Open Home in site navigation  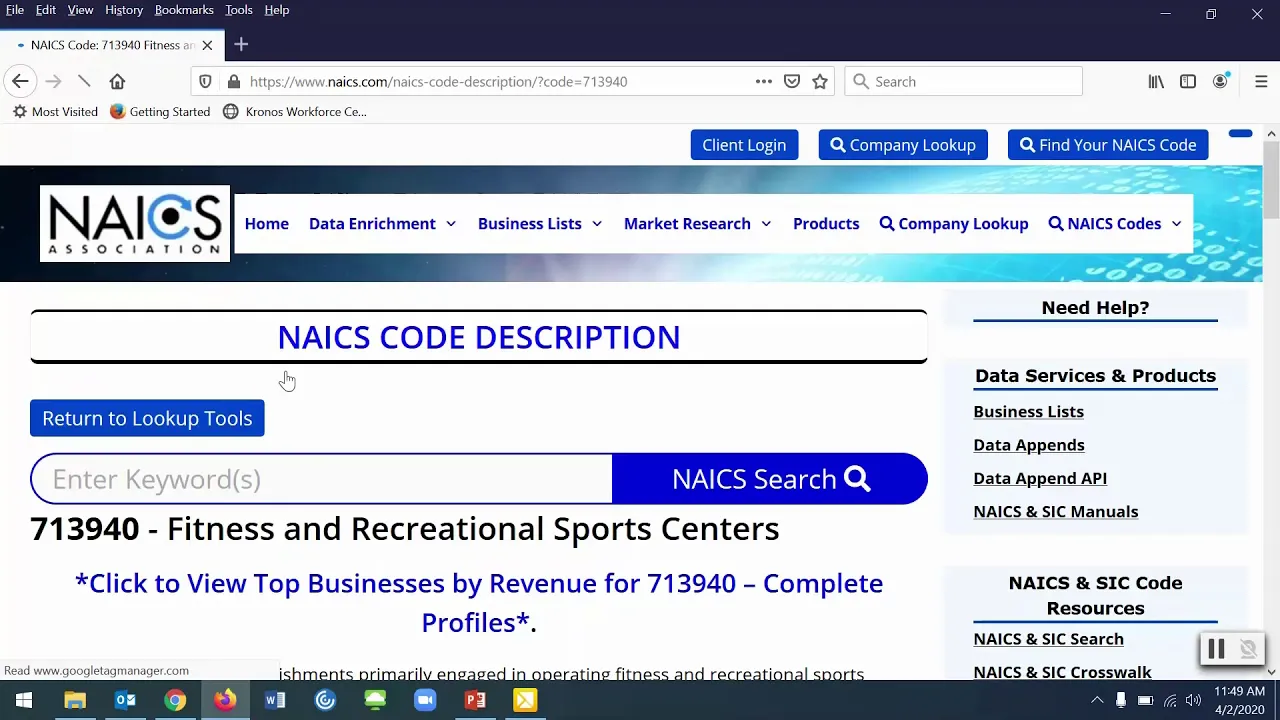[267, 224]
